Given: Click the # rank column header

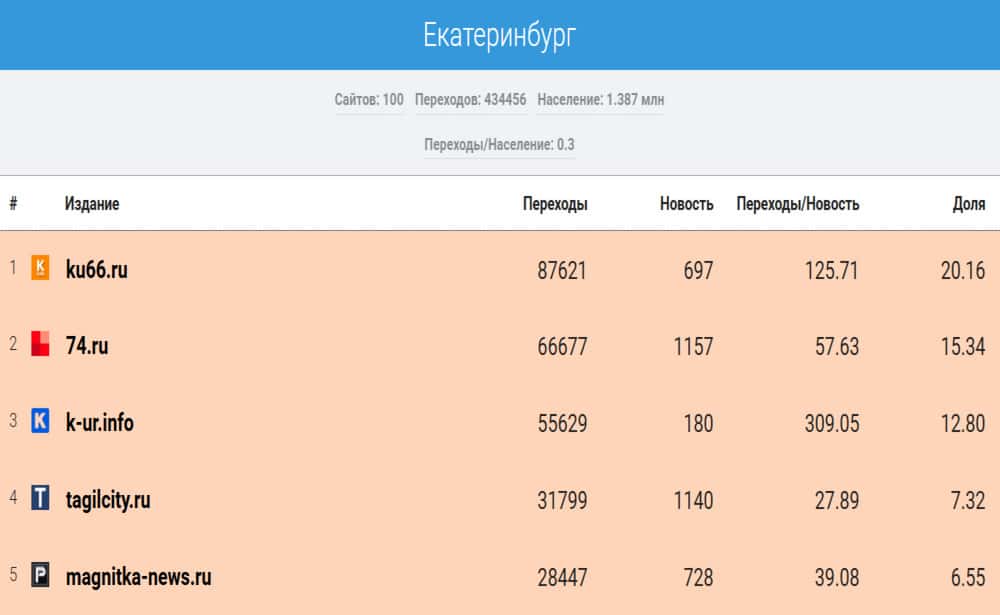Looking at the screenshot, I should tap(13, 204).
